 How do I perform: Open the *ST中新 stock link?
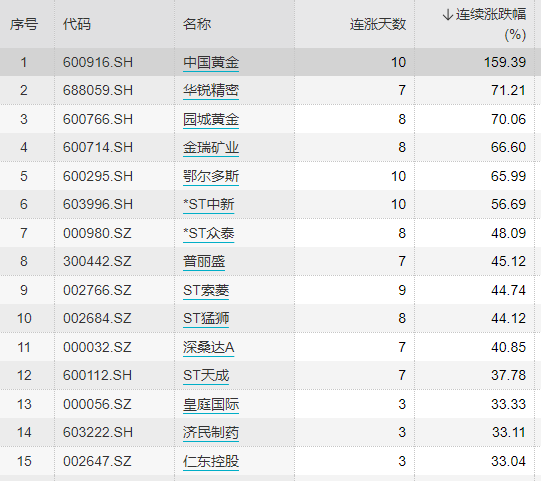point(208,204)
